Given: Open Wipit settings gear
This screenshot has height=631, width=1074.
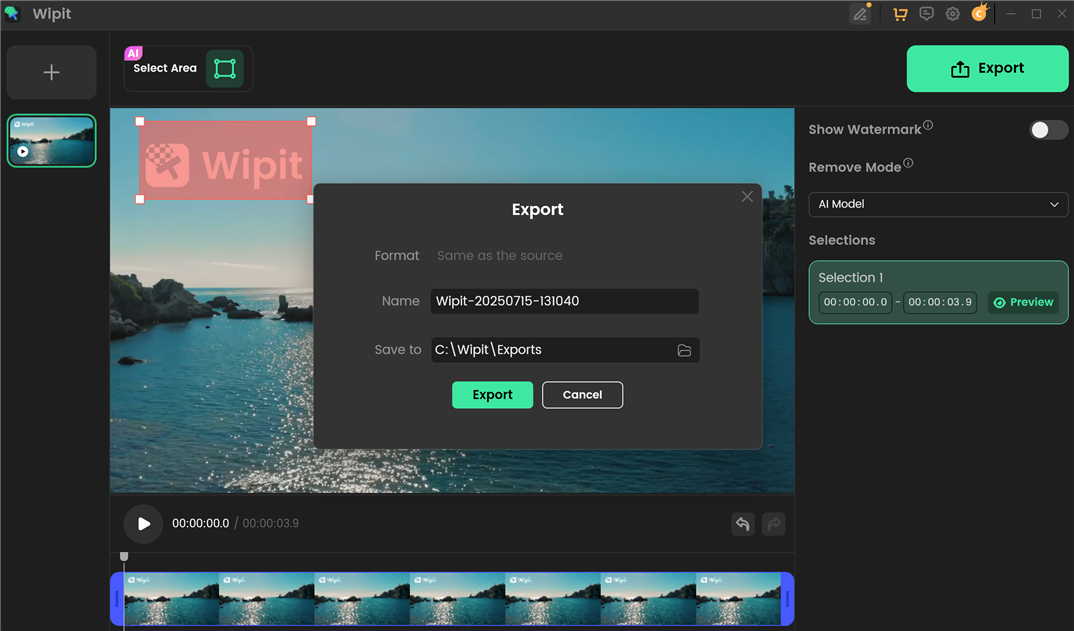Looking at the screenshot, I should [x=952, y=13].
